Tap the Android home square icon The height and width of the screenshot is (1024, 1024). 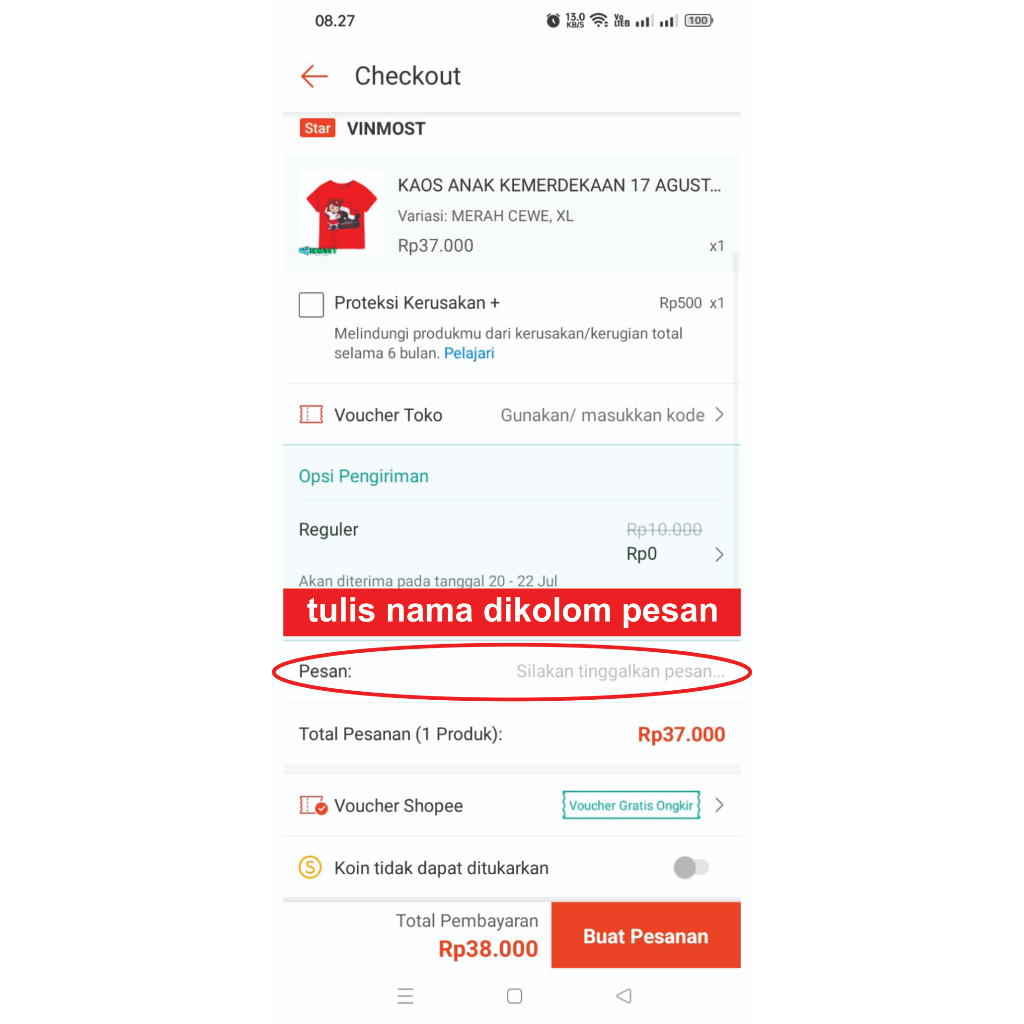pos(515,996)
